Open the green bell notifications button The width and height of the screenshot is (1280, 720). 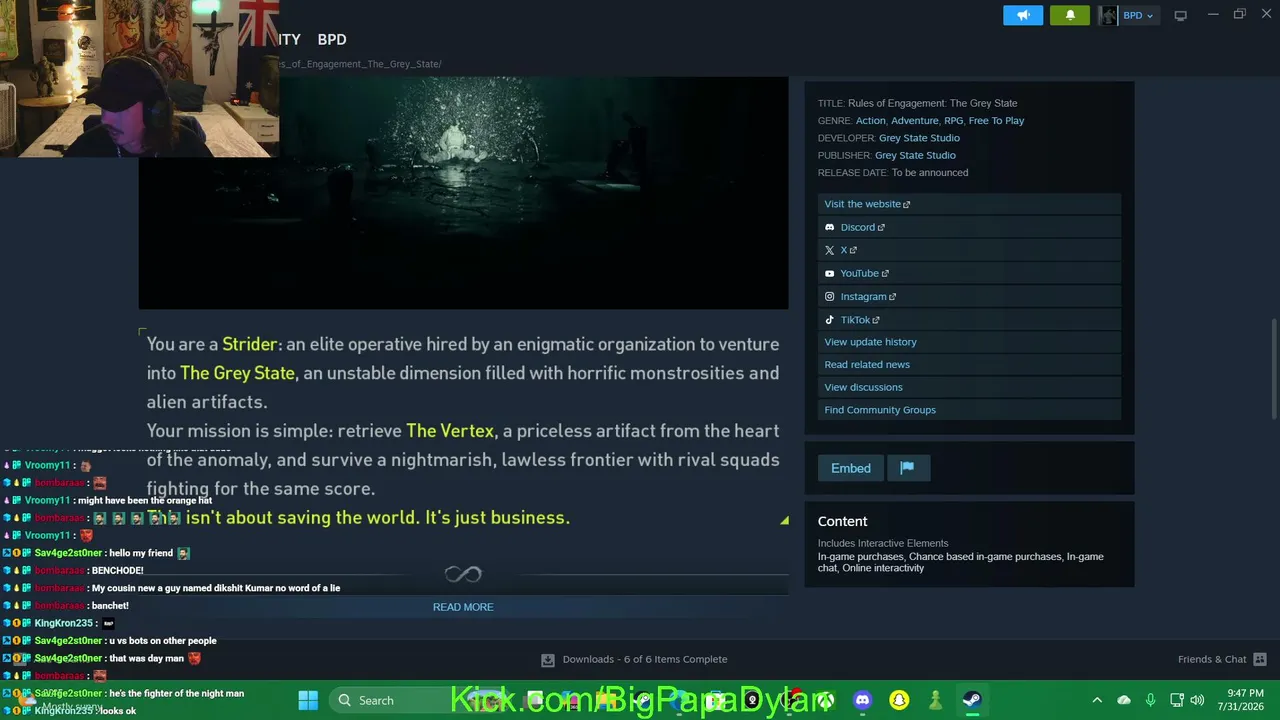point(1070,15)
